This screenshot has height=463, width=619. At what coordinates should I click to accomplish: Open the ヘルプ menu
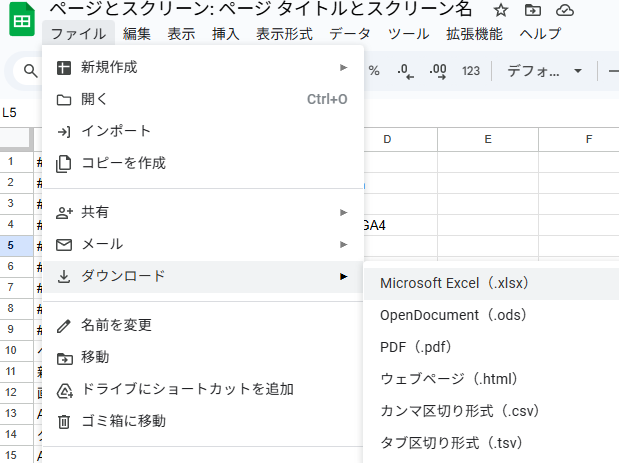(540, 34)
